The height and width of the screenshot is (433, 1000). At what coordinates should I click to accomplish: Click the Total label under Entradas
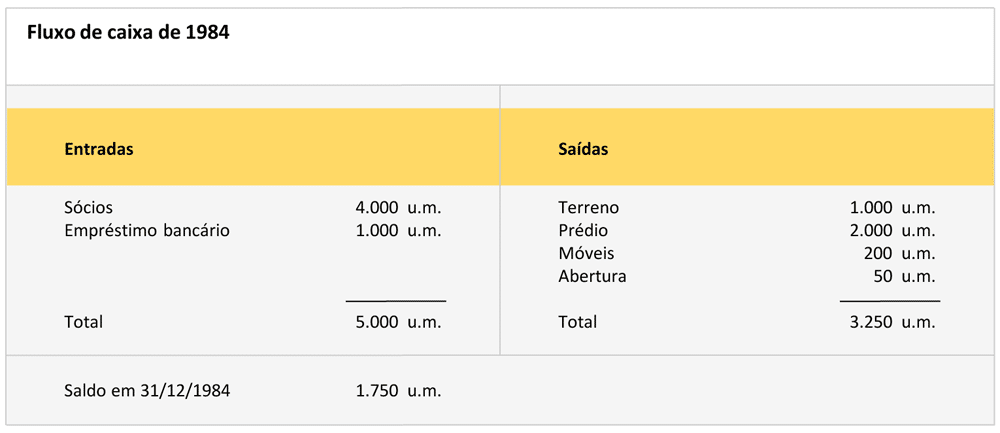coord(83,322)
